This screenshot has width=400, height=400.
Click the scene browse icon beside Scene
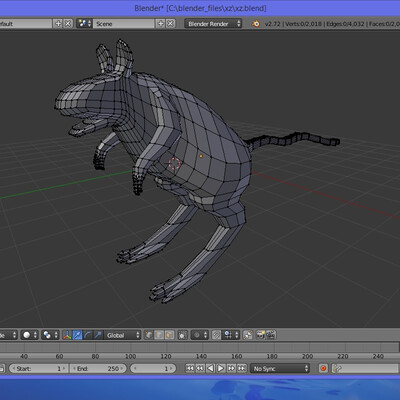coord(84,24)
